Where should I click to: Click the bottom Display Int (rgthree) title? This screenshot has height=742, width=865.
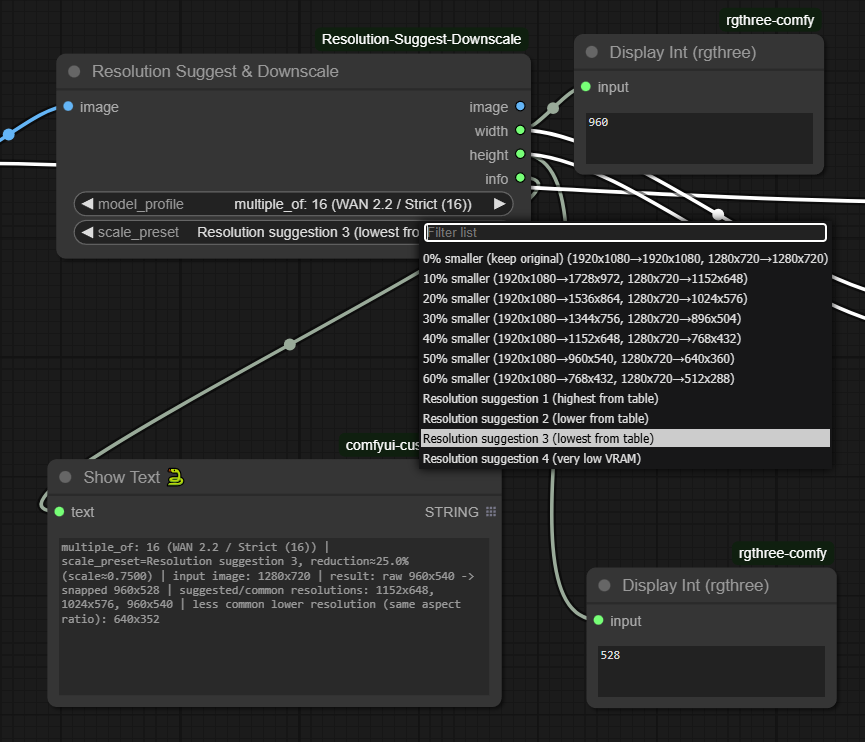click(x=695, y=585)
